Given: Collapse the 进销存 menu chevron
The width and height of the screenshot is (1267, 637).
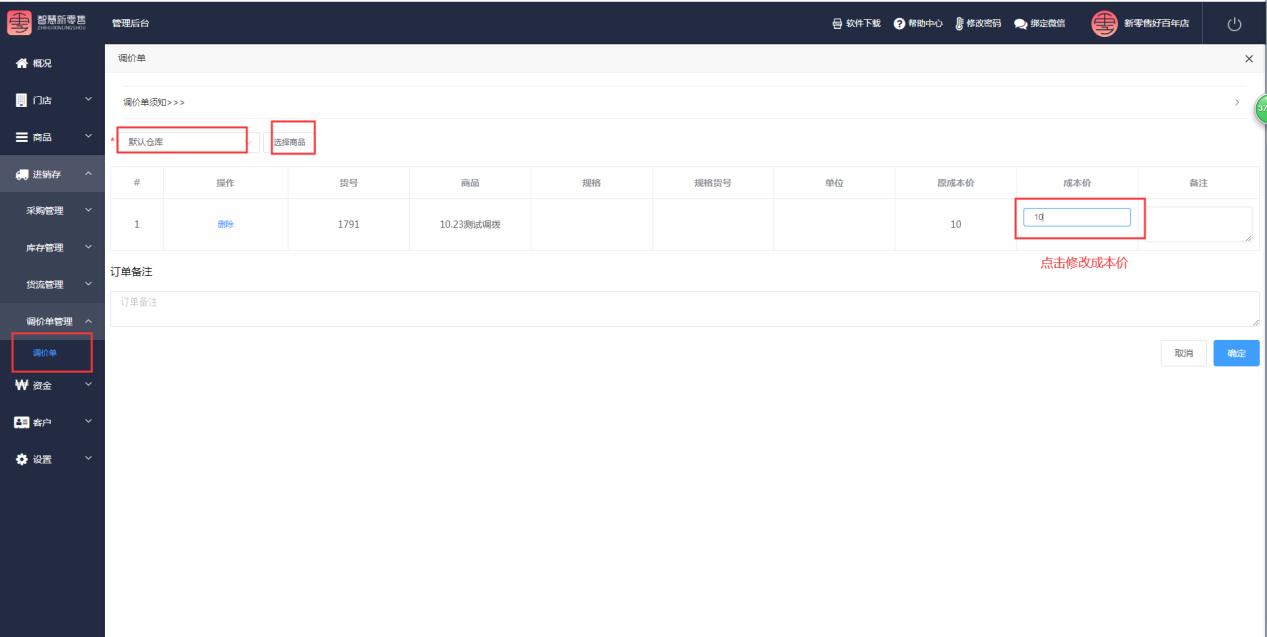Looking at the screenshot, I should (x=88, y=173).
